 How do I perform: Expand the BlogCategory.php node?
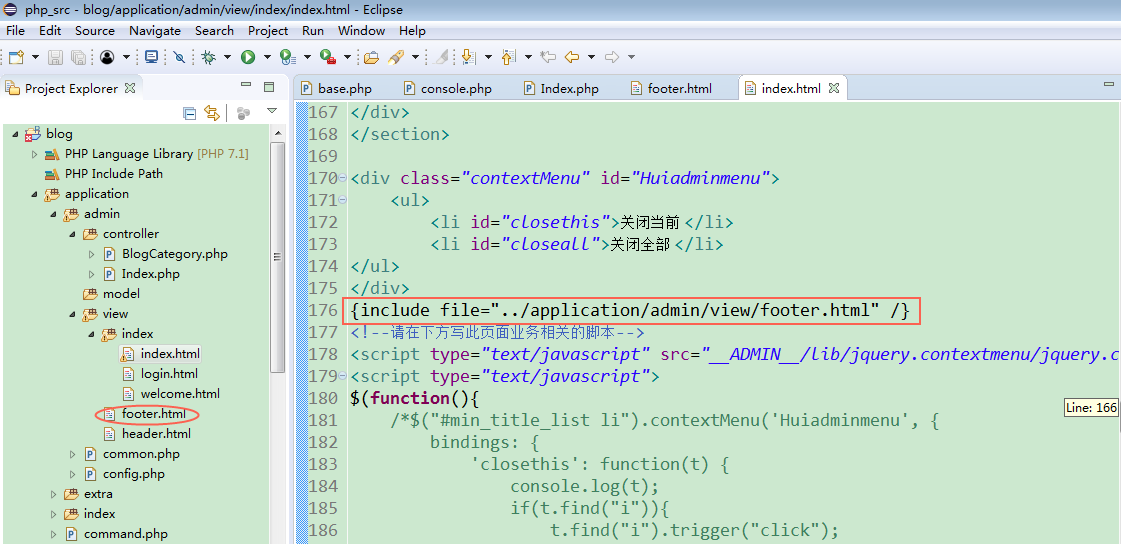pyautogui.click(x=91, y=254)
